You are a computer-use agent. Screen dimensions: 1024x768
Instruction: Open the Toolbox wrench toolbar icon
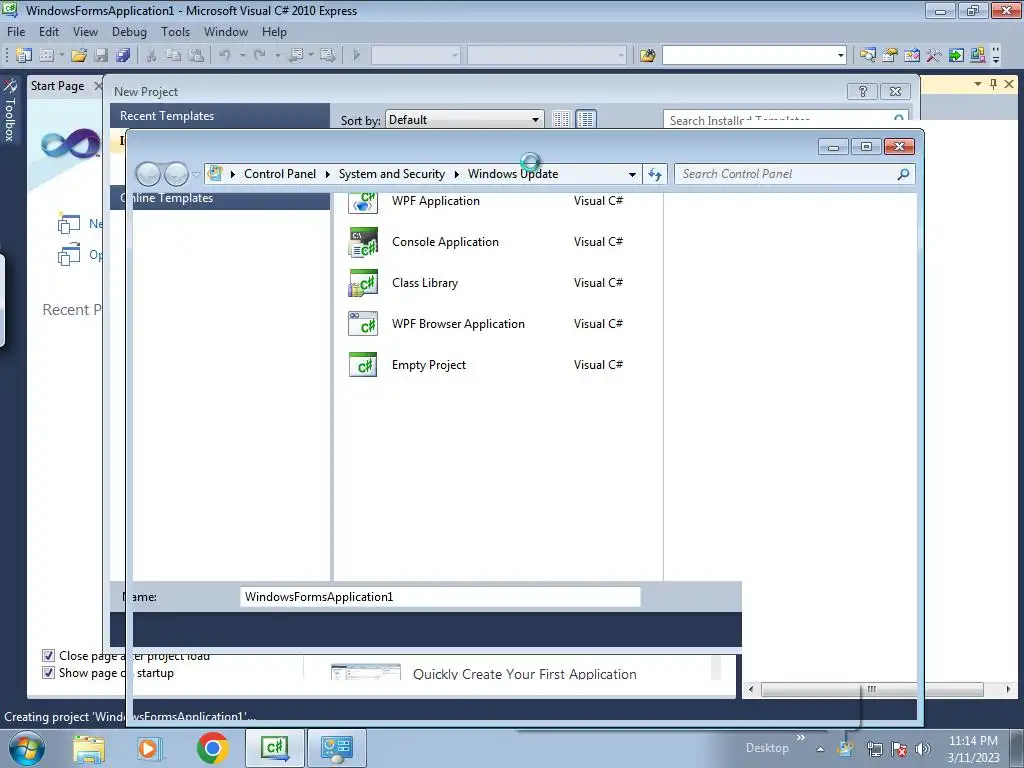934,56
